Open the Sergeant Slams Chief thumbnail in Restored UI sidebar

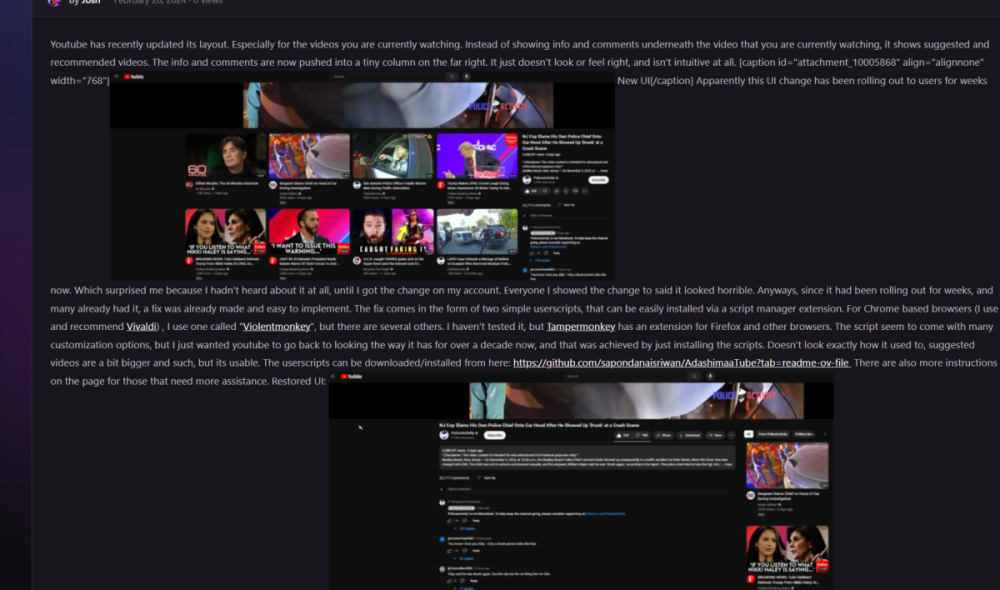click(x=787, y=466)
